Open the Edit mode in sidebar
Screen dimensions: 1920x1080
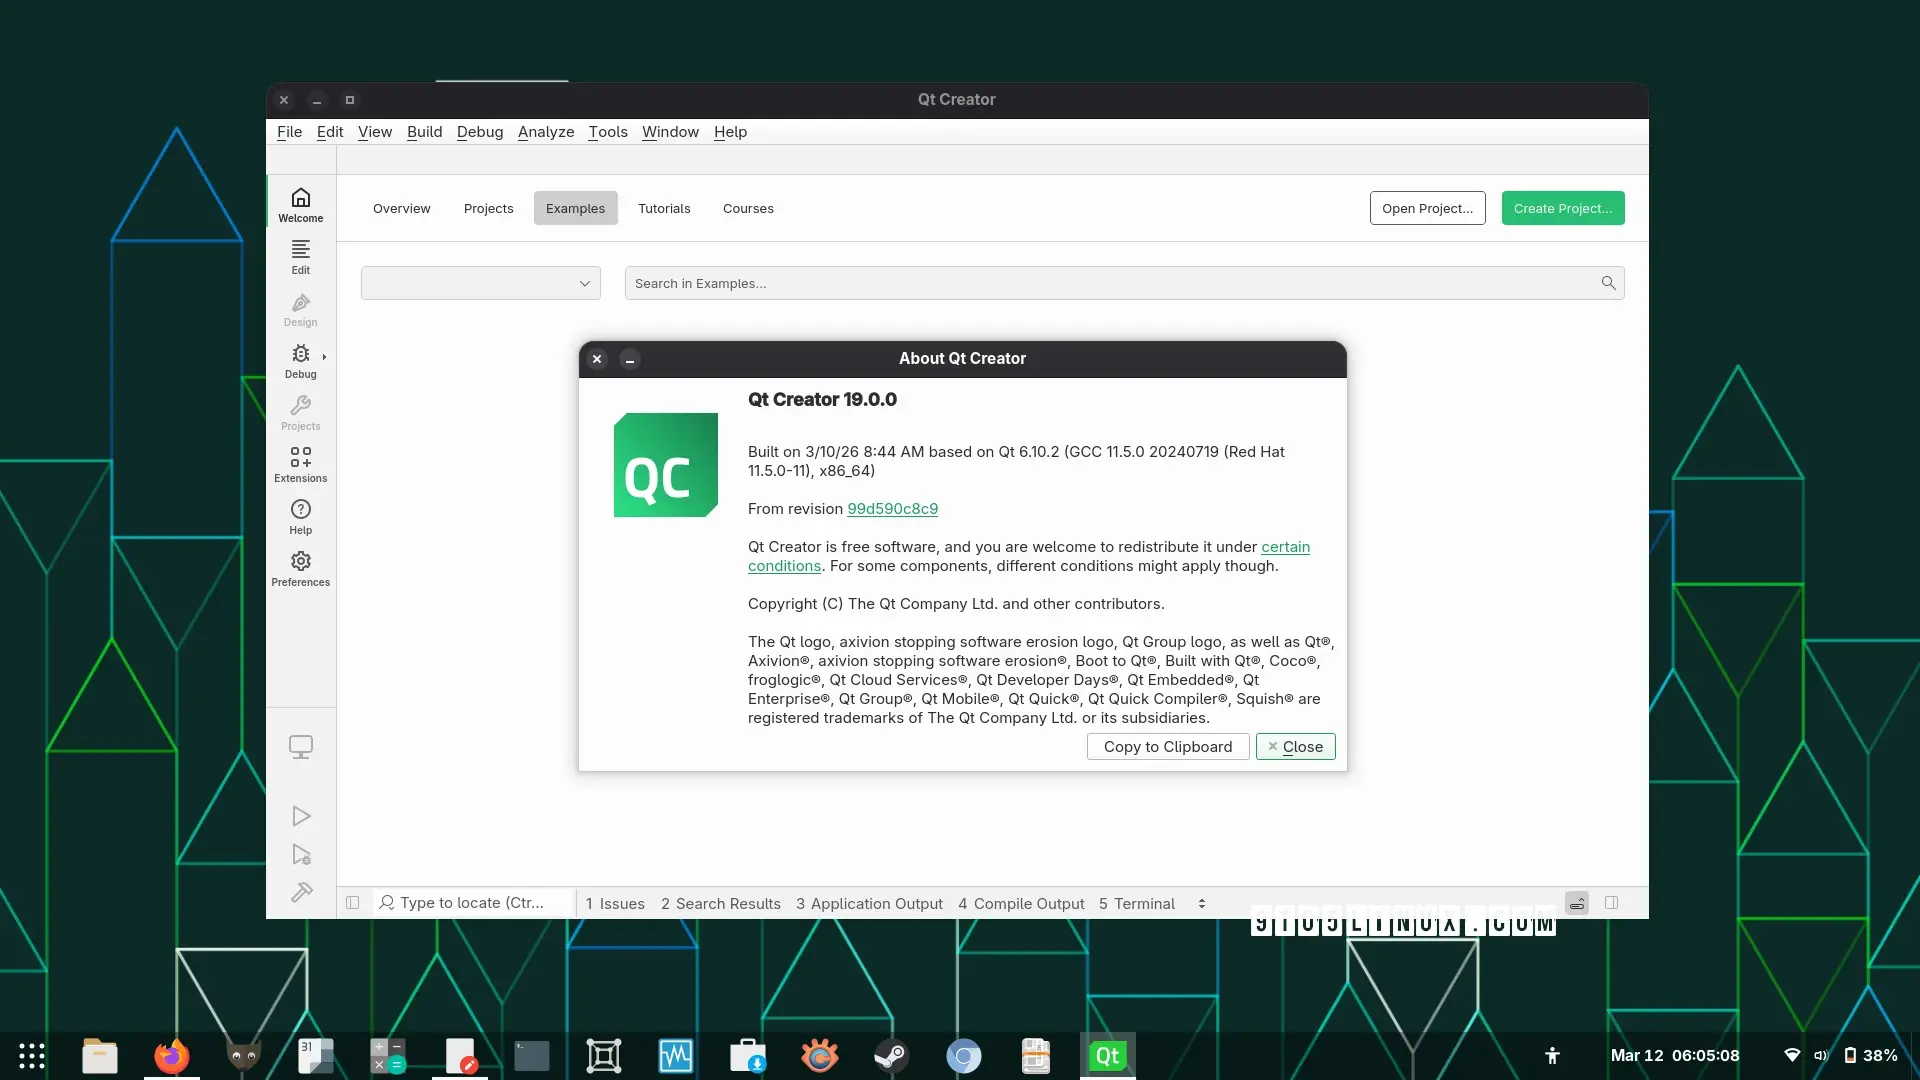tap(300, 256)
